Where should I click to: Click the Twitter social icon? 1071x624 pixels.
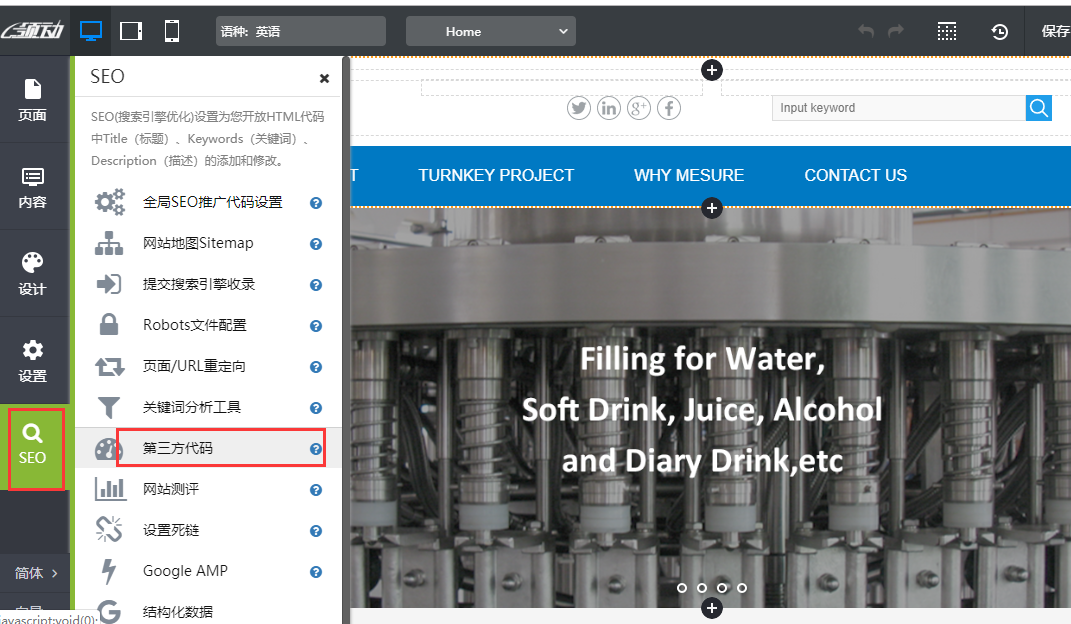click(x=579, y=108)
